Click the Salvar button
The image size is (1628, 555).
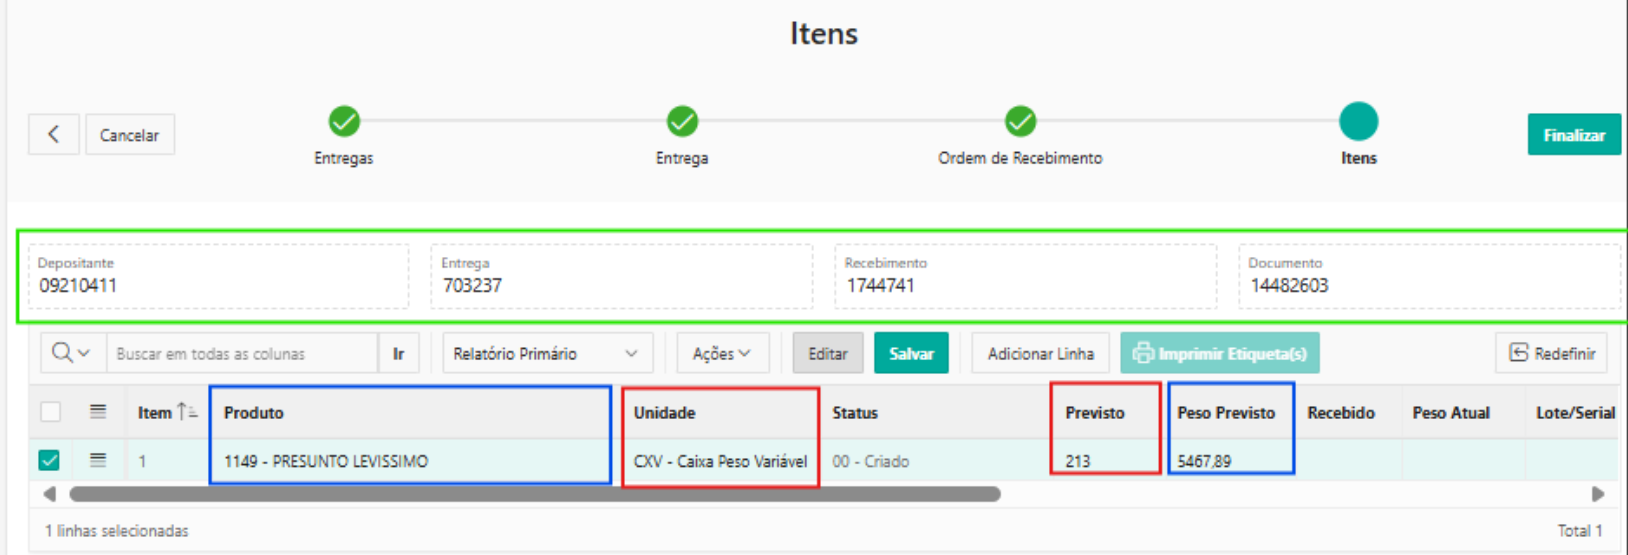point(911,353)
